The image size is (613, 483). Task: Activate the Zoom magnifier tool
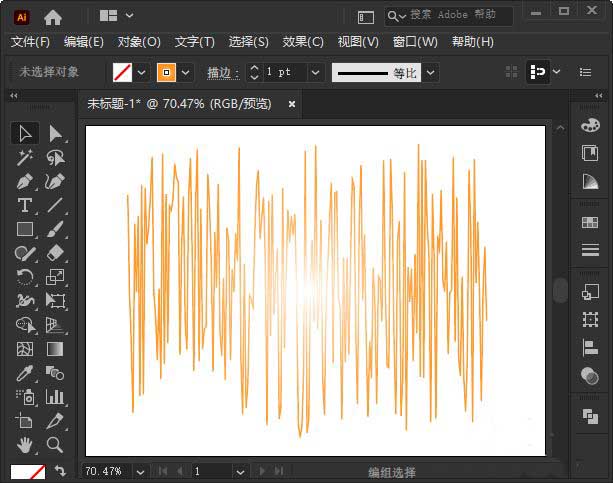tap(55, 444)
